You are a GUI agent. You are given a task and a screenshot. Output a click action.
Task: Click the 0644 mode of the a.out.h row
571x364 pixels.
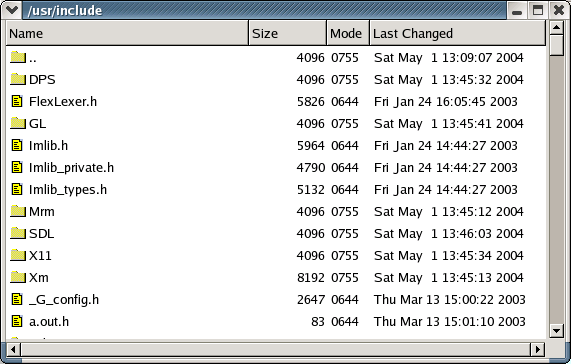coord(345,322)
